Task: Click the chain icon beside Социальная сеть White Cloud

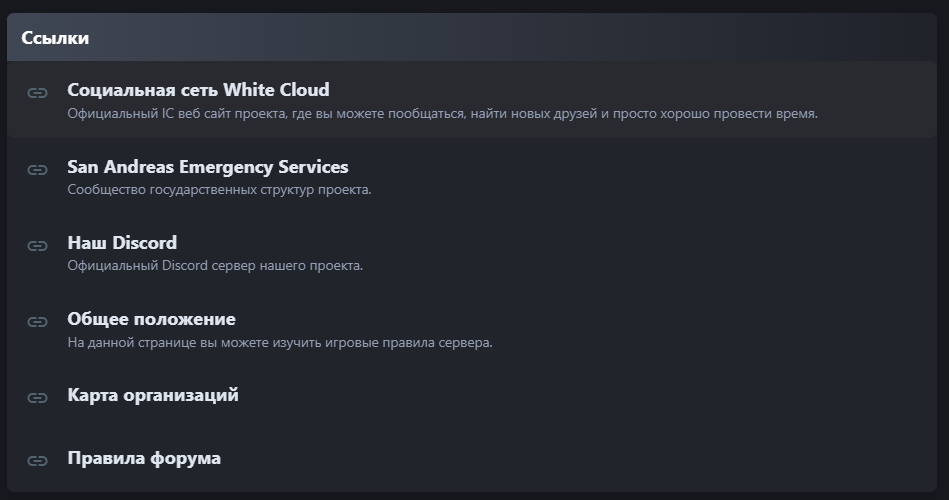Action: (x=38, y=93)
